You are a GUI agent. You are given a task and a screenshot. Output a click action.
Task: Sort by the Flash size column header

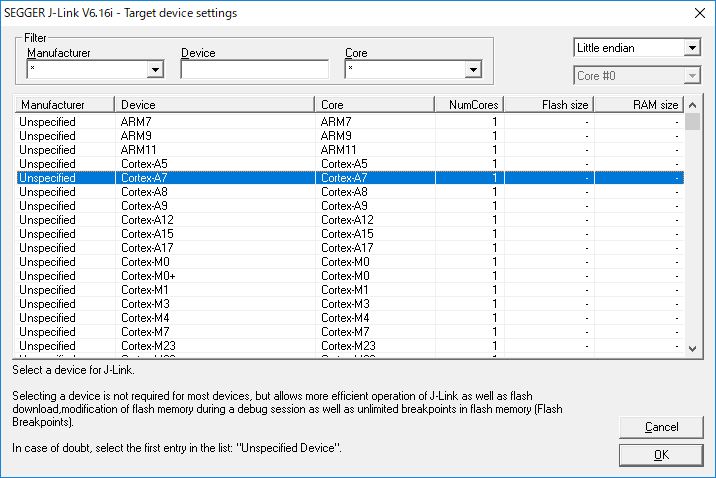tap(549, 105)
